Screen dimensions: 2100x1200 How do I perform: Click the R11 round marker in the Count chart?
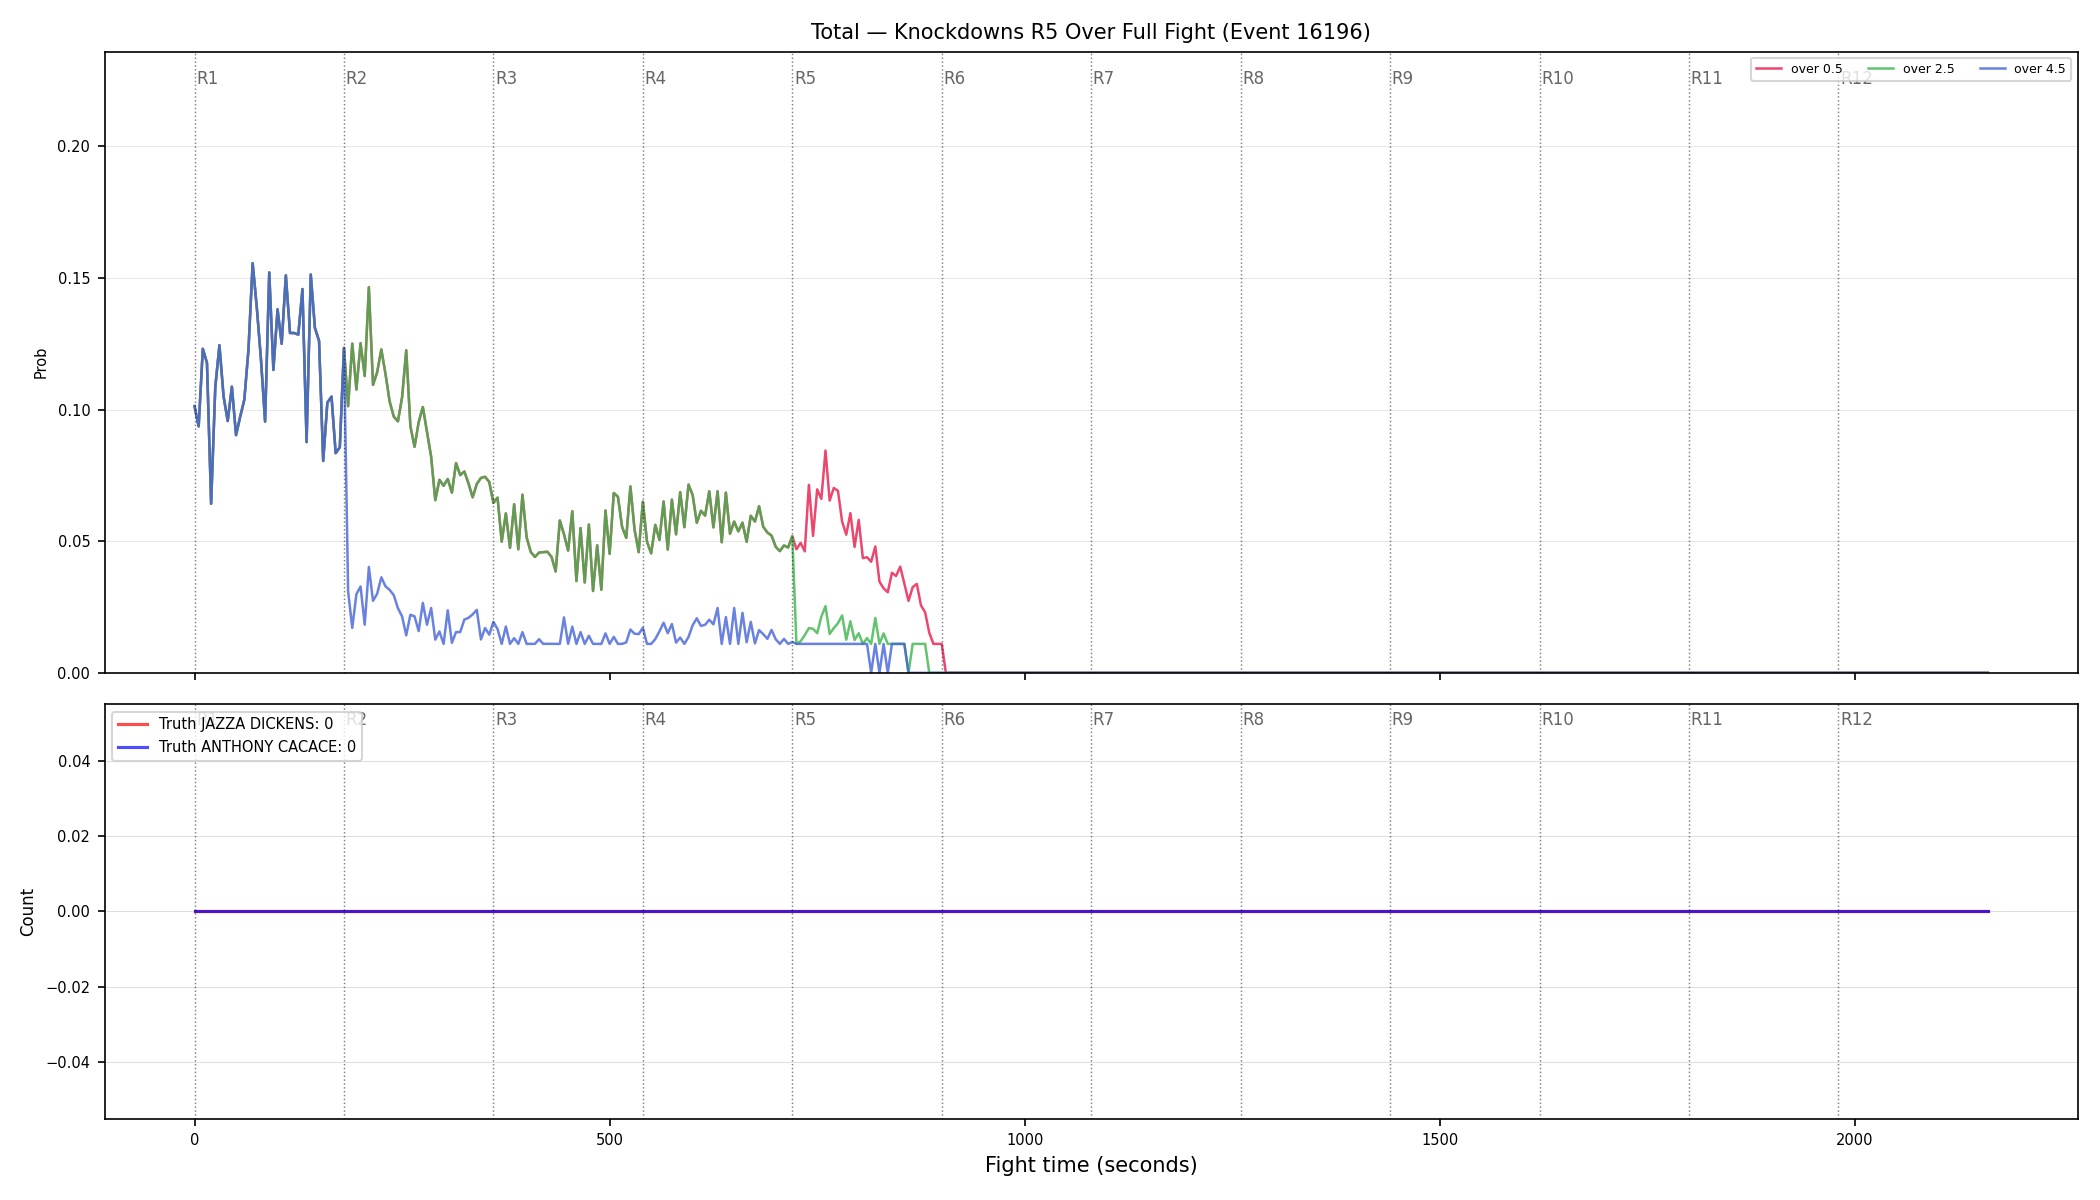pos(1706,719)
